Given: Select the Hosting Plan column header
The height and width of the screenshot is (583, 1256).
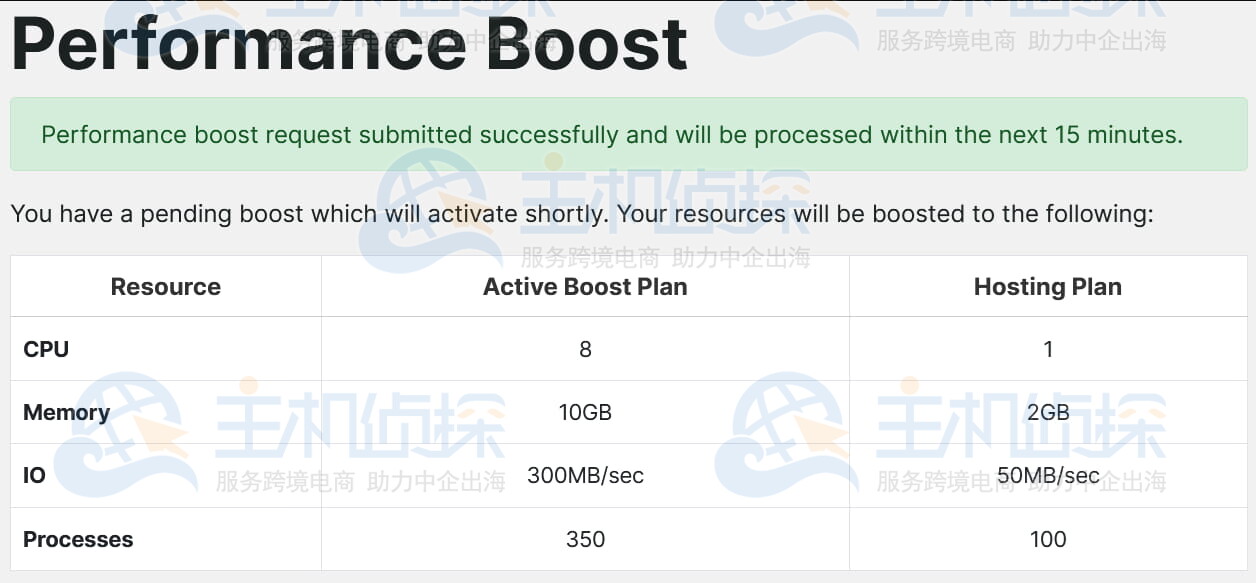Looking at the screenshot, I should [x=1047, y=287].
